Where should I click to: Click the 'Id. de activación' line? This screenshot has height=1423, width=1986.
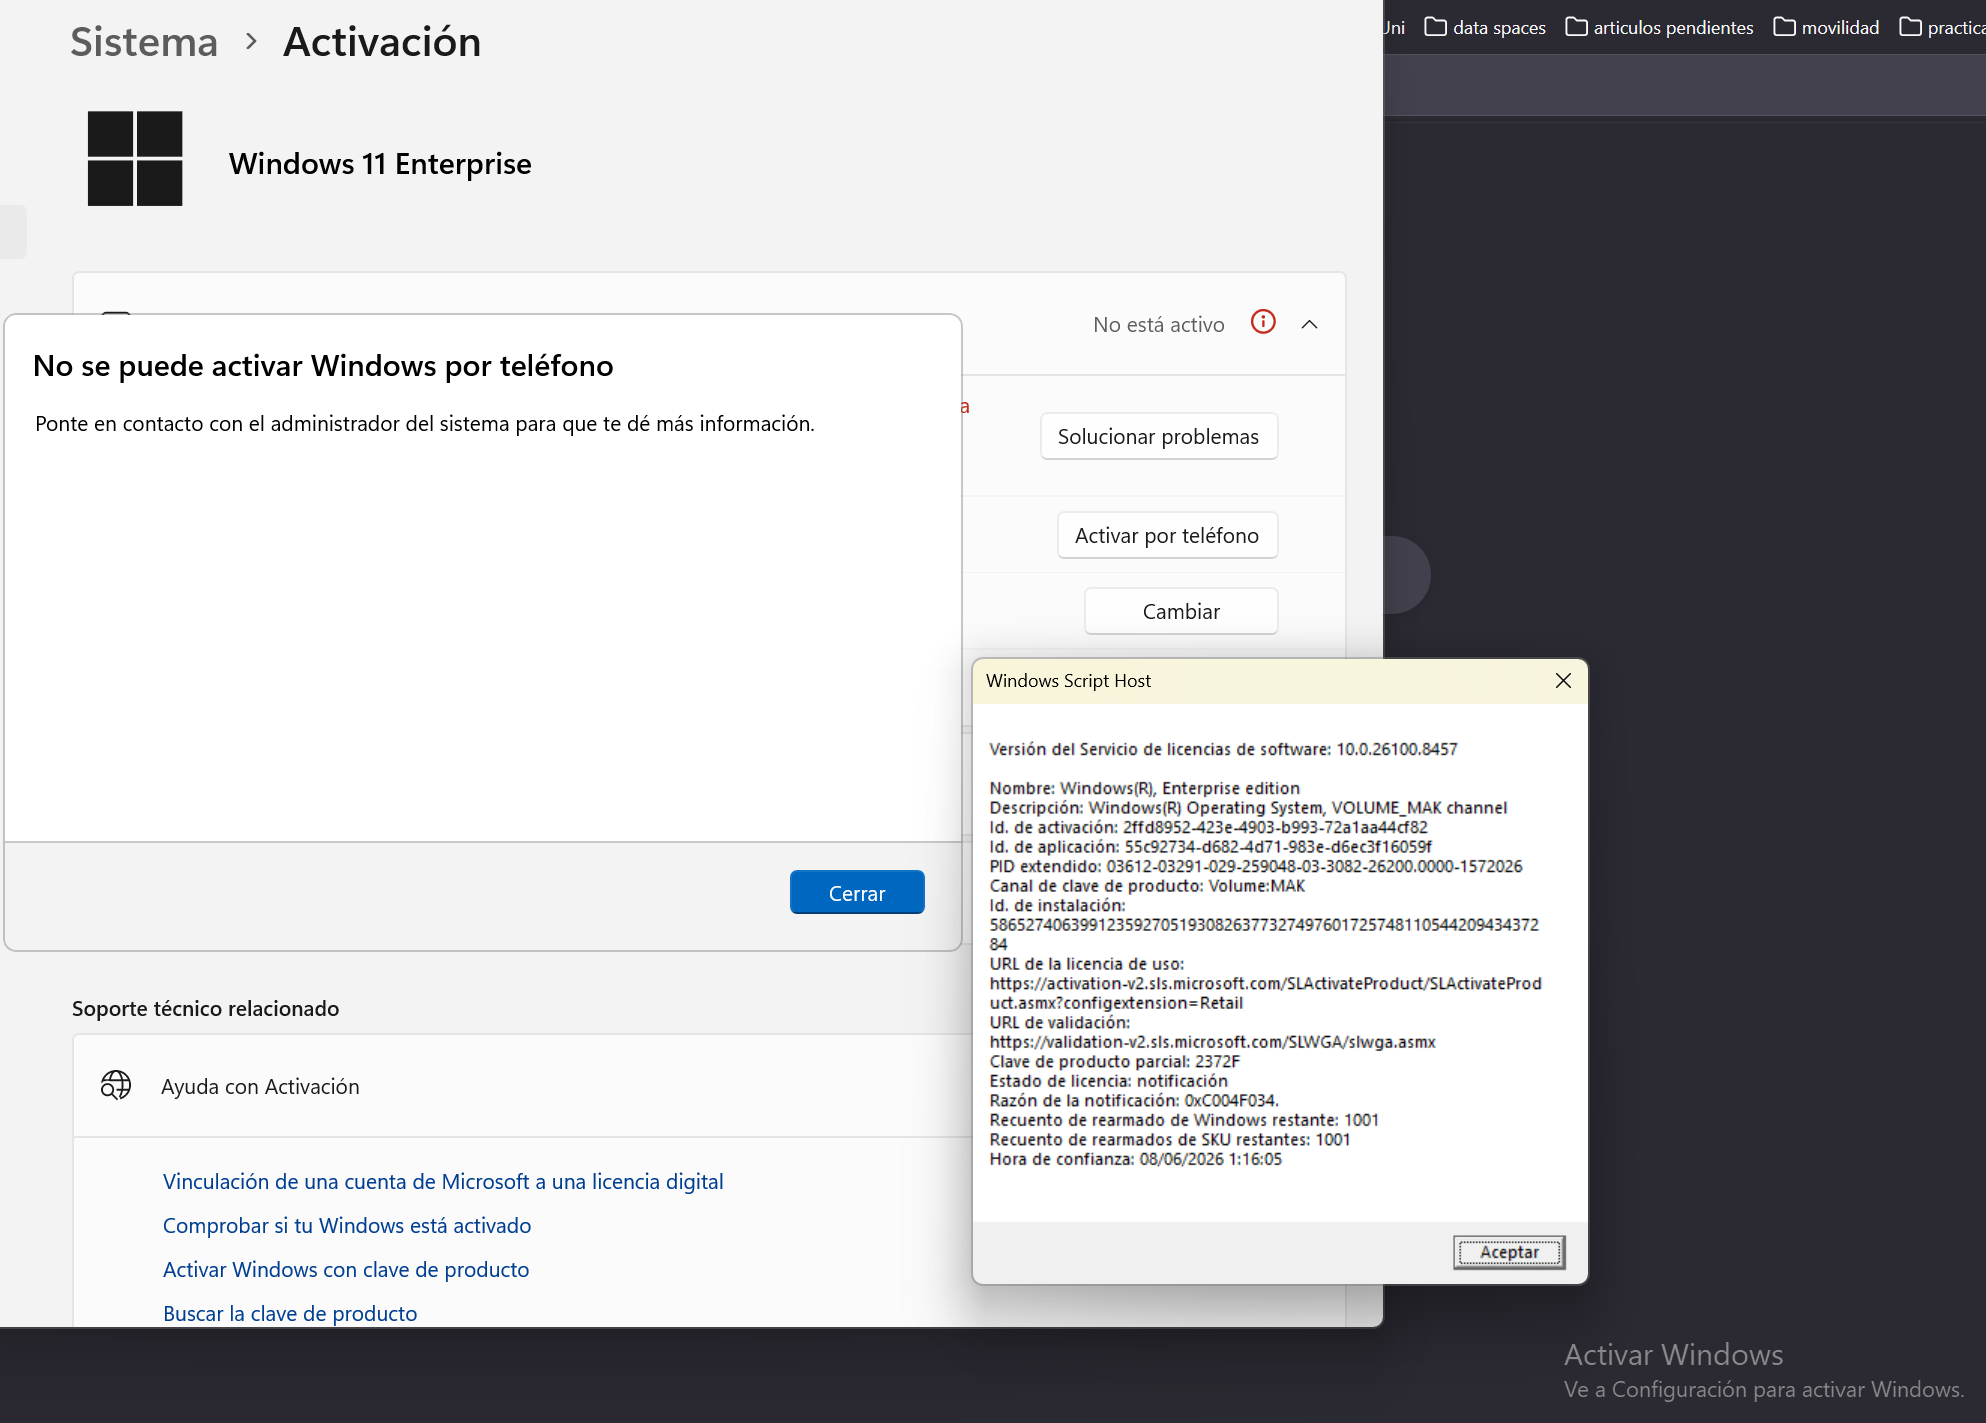(x=1208, y=827)
